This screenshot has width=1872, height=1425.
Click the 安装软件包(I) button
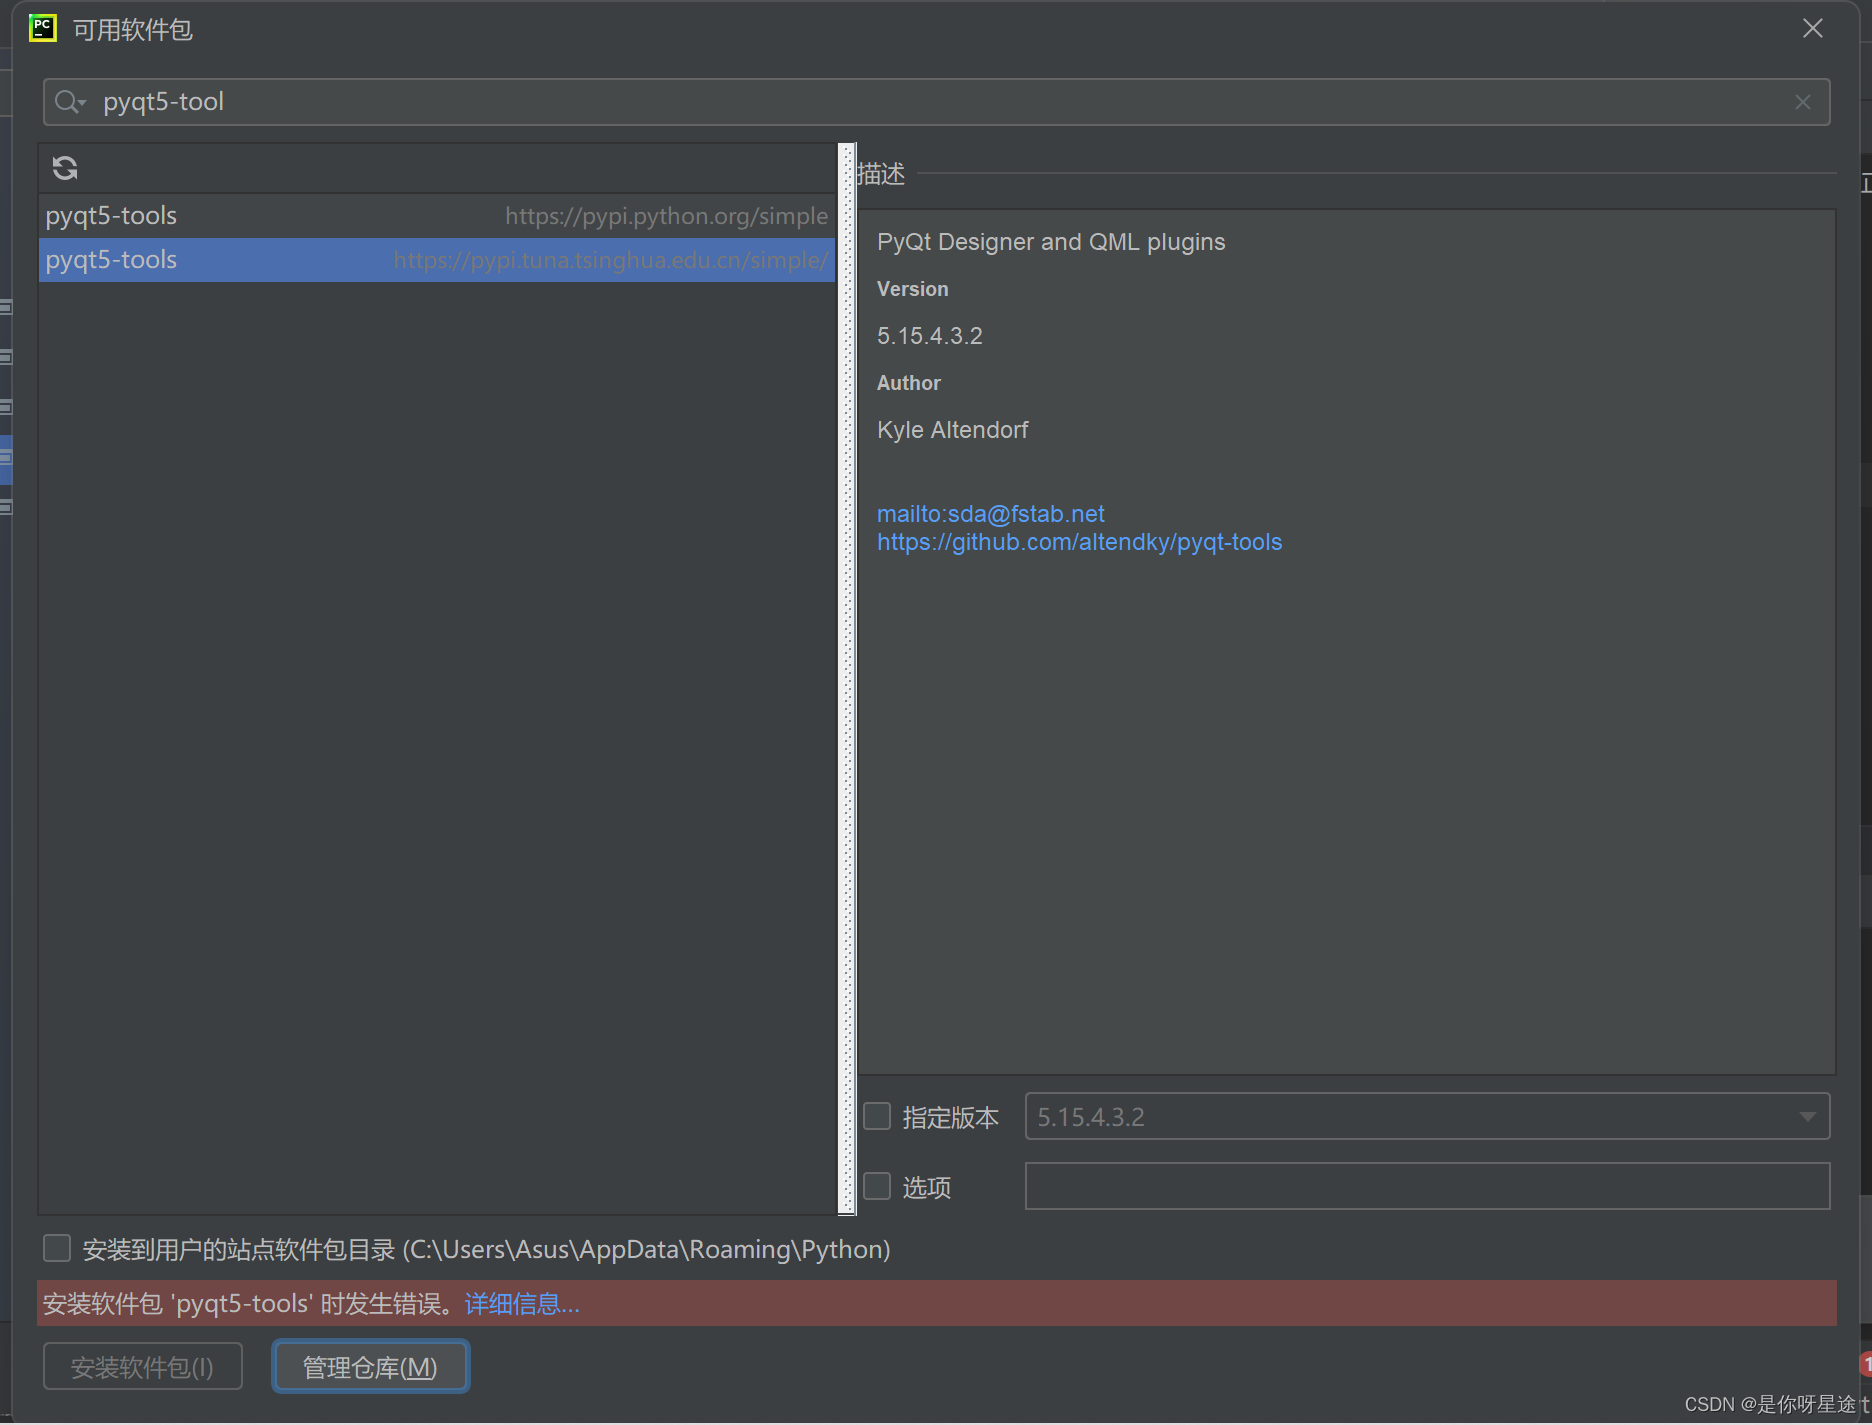pos(142,1366)
